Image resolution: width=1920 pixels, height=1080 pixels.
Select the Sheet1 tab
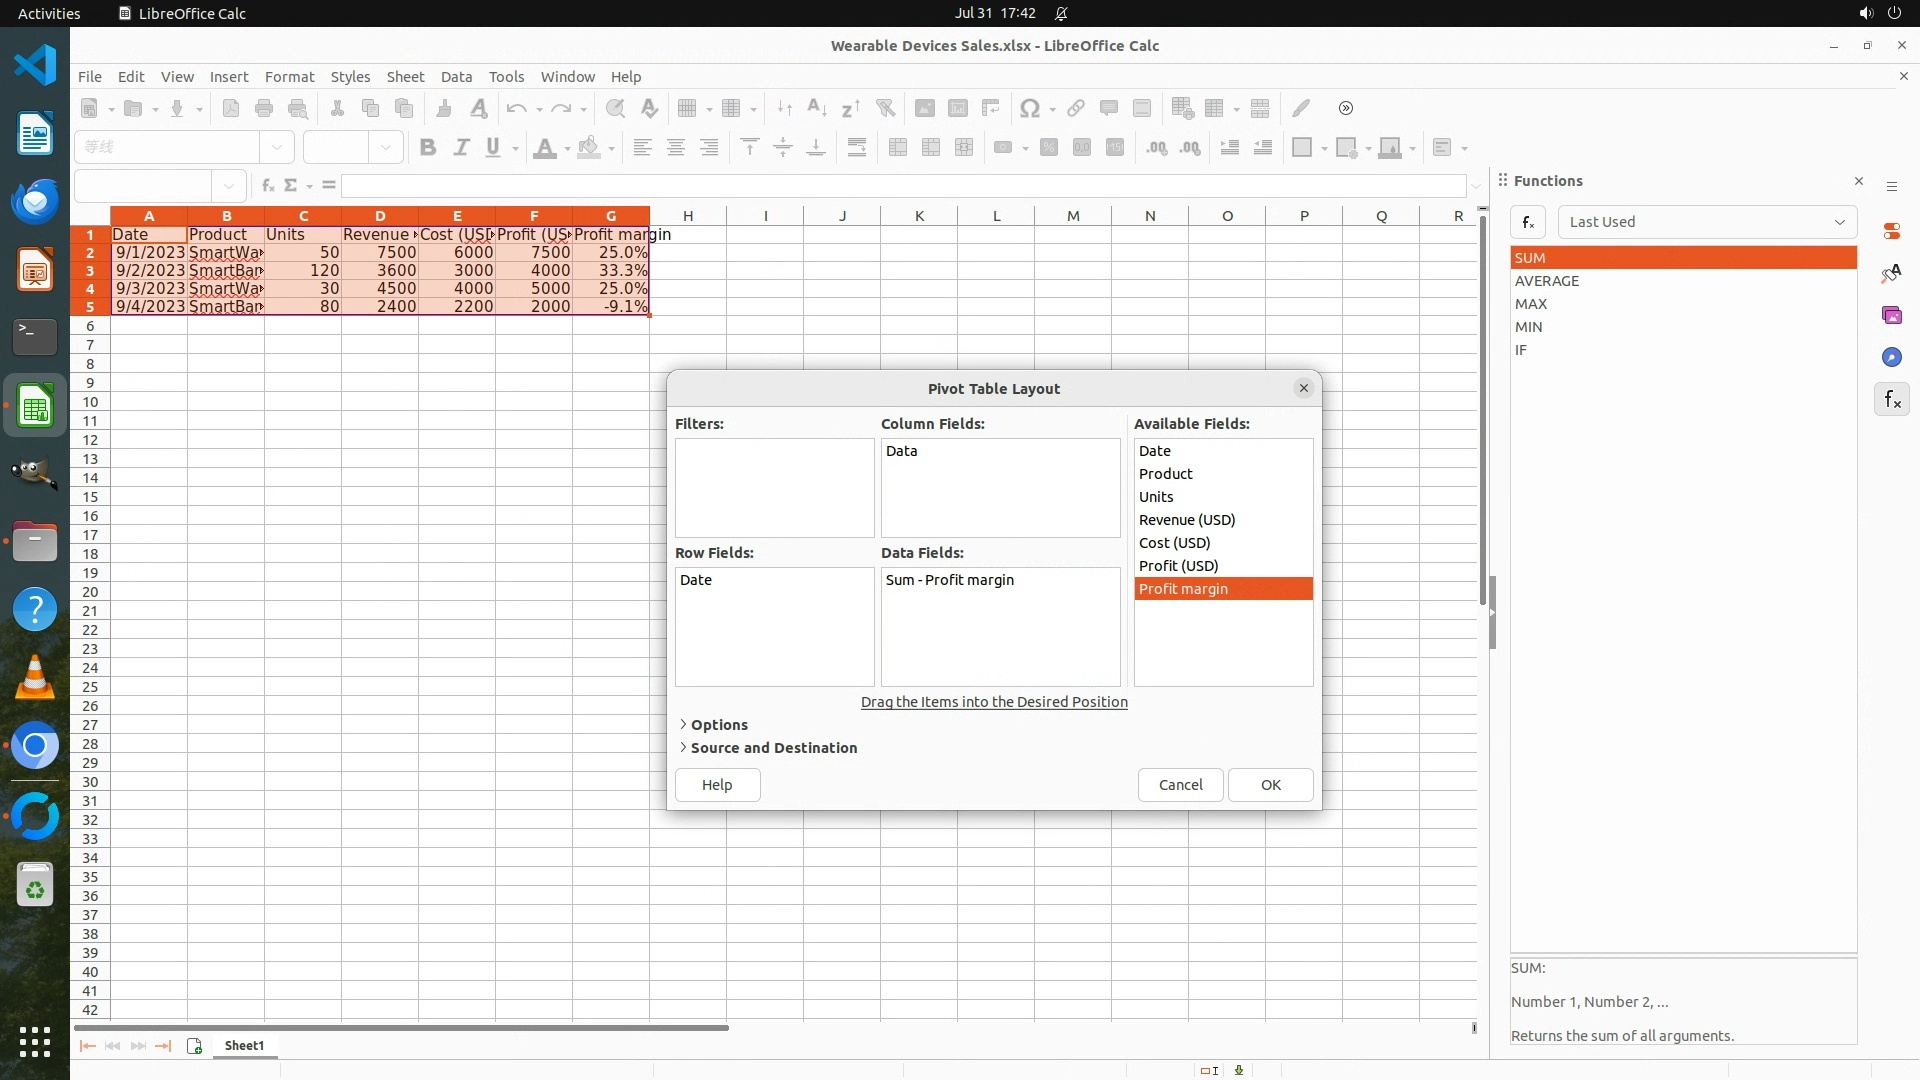(244, 1046)
